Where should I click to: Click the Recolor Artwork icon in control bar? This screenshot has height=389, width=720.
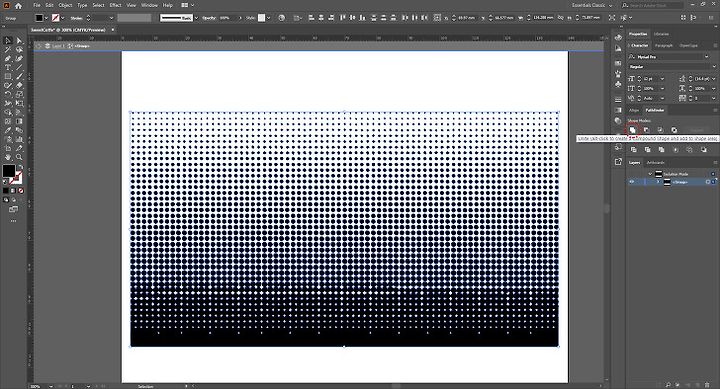point(281,18)
